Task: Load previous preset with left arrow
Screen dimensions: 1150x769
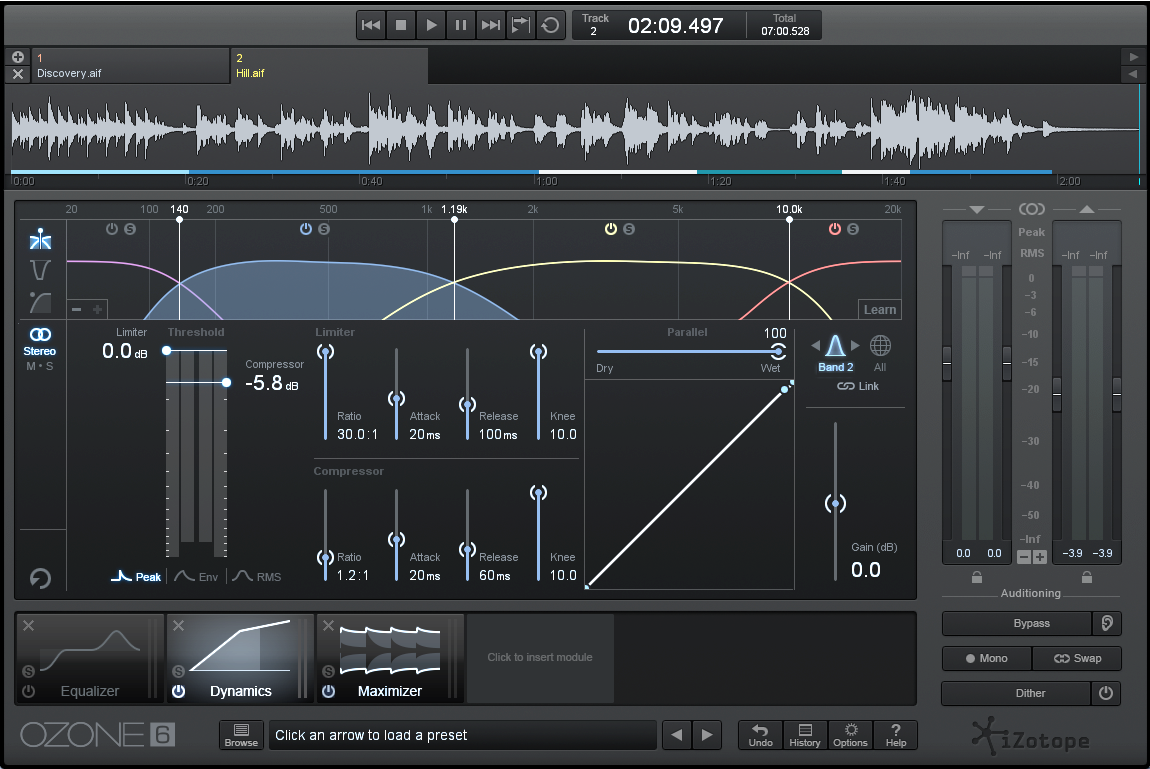Action: (x=677, y=735)
